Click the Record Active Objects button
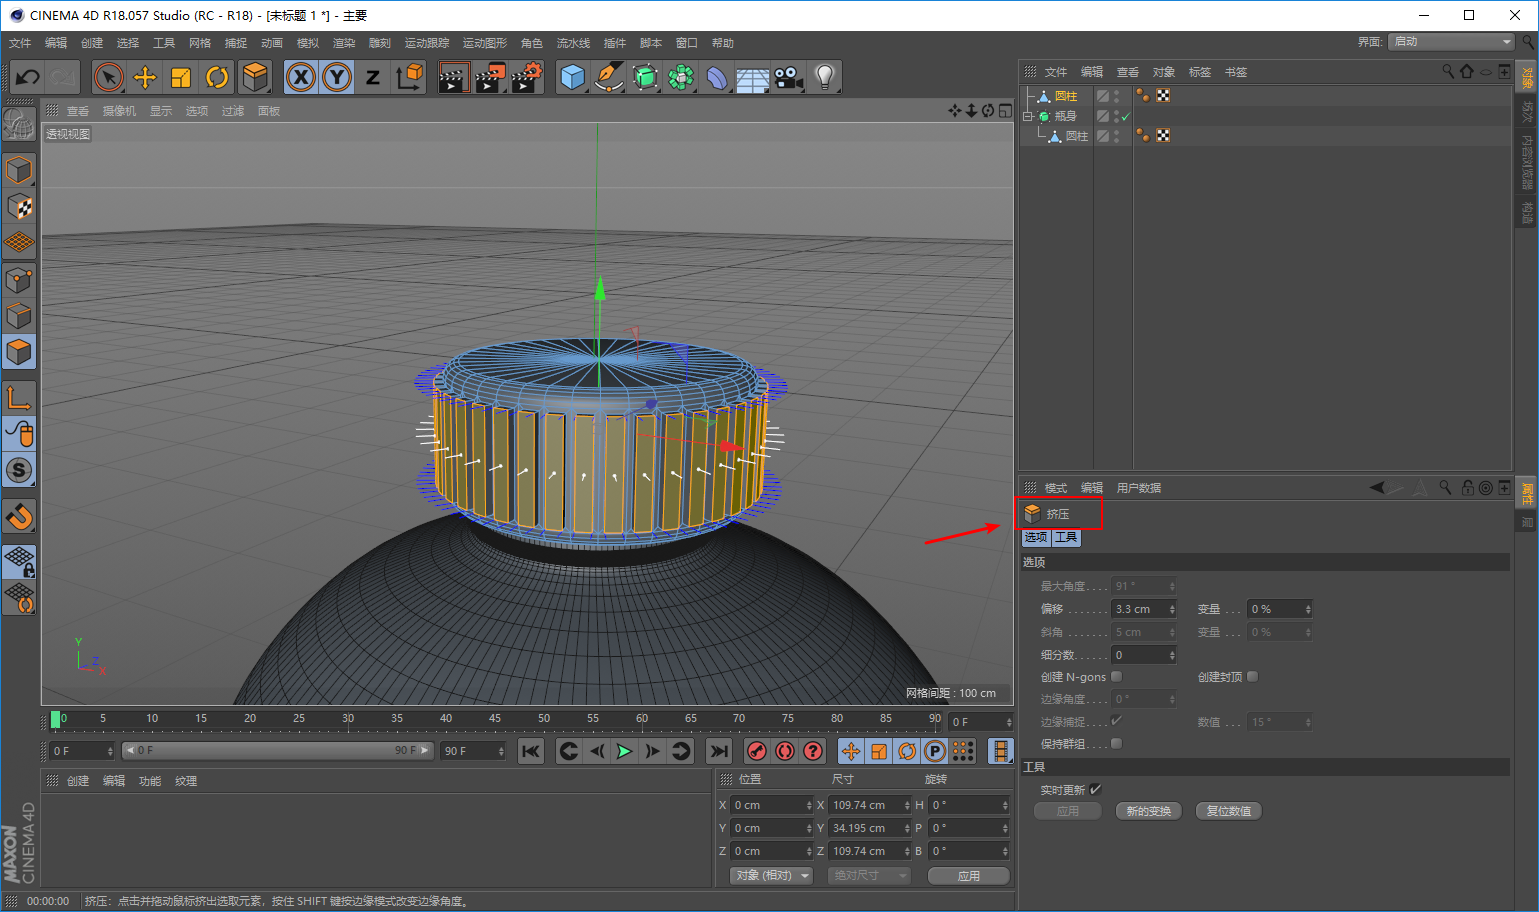The width and height of the screenshot is (1539, 912). pyautogui.click(x=757, y=751)
